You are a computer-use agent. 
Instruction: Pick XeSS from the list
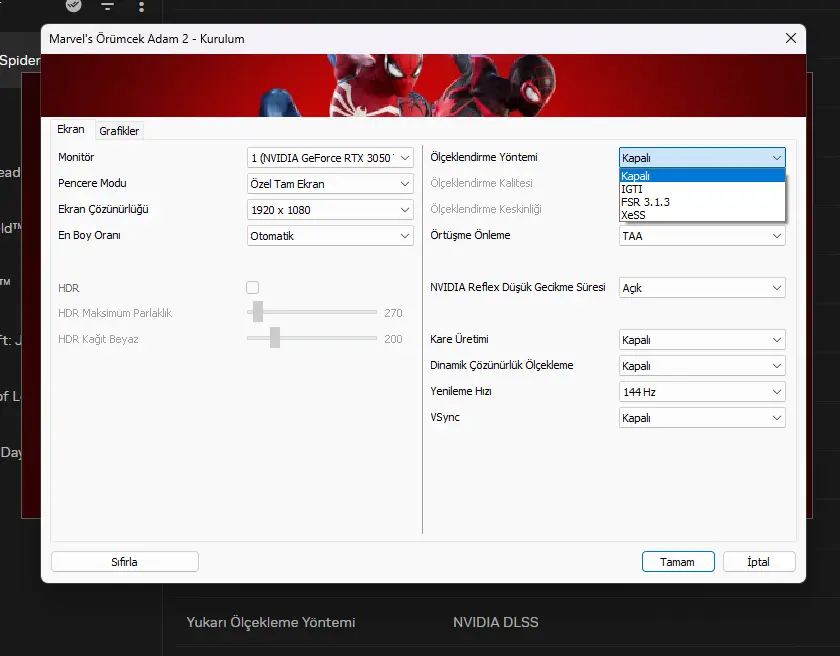click(702, 215)
